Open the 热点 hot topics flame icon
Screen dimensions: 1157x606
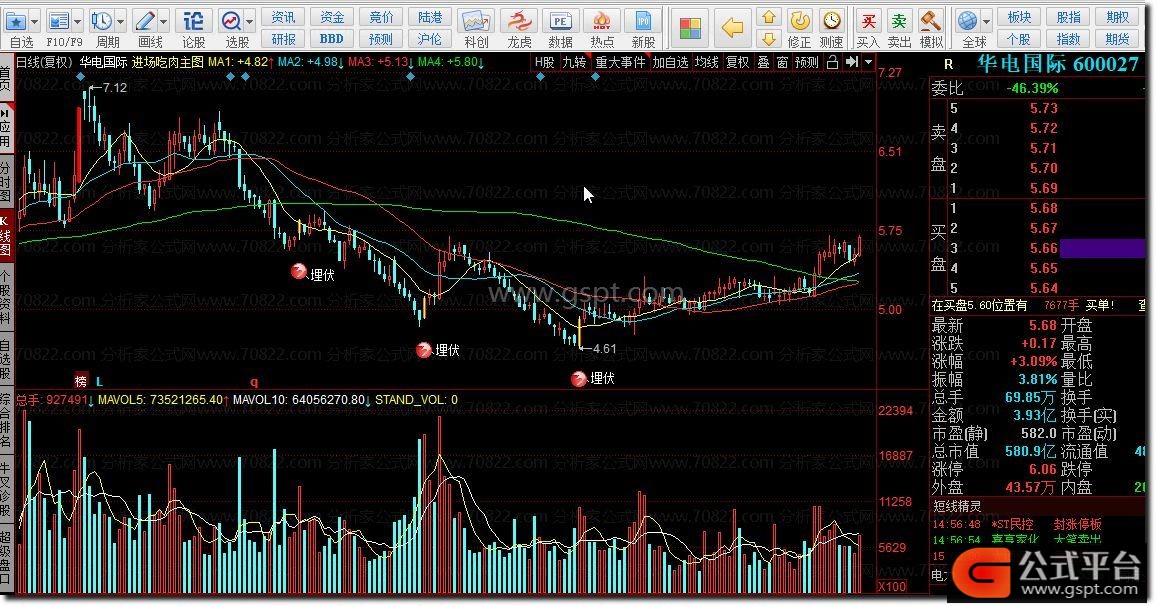tap(602, 21)
